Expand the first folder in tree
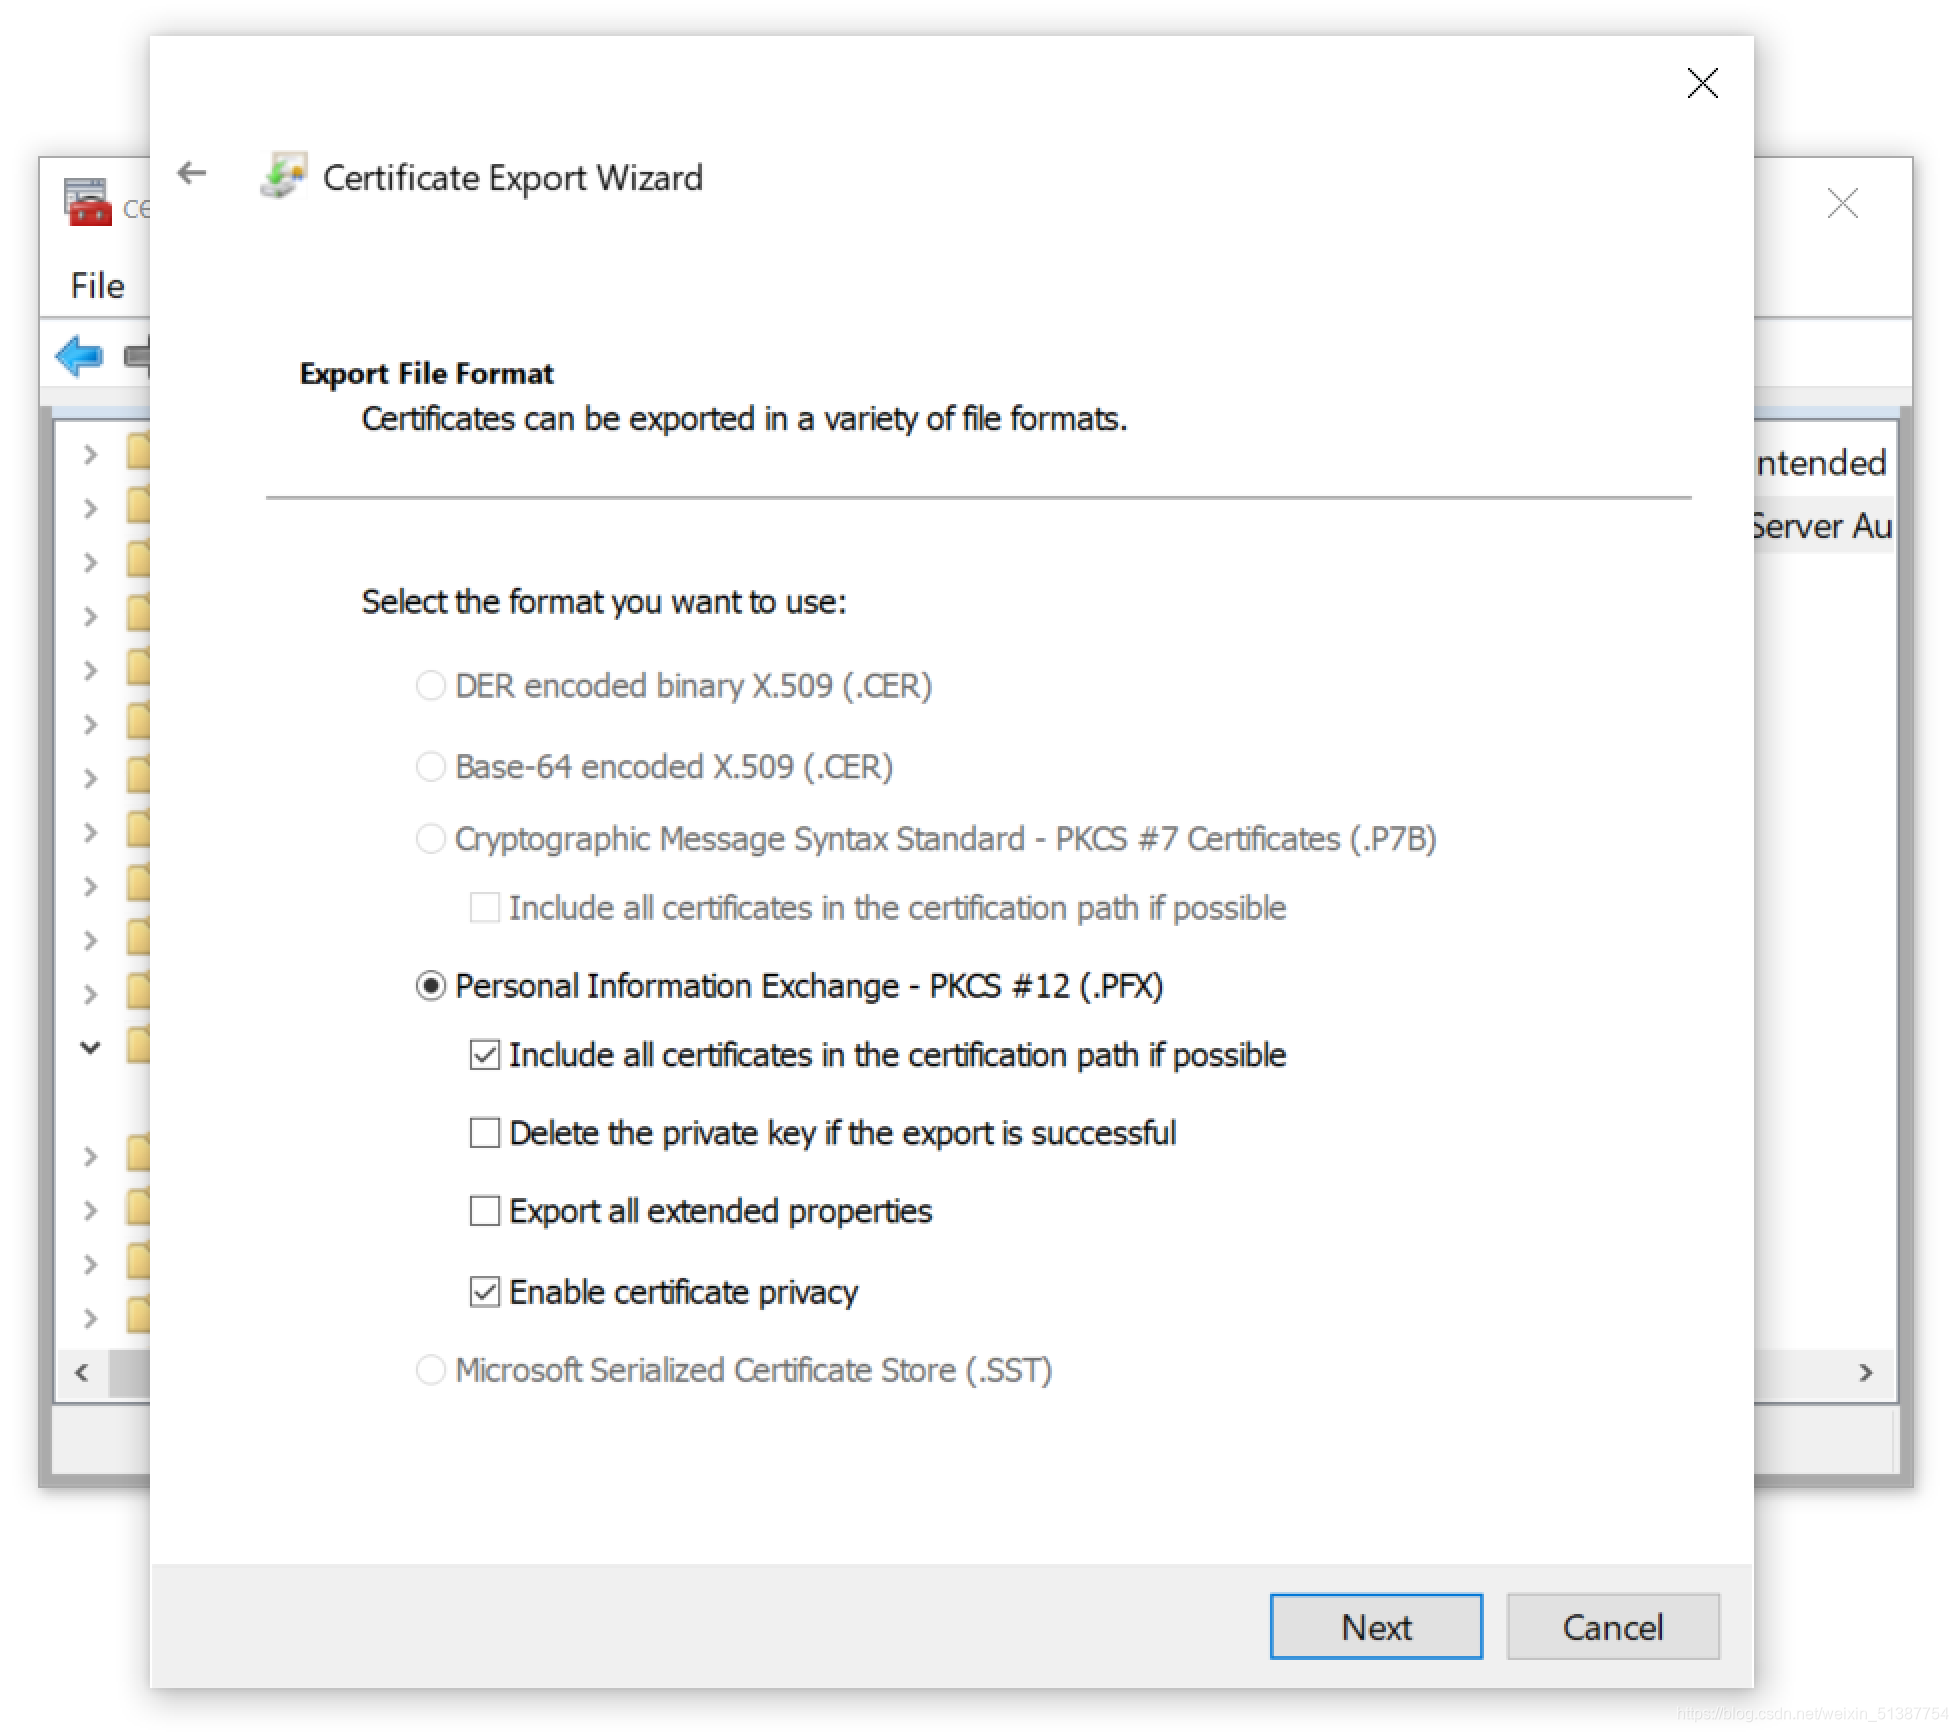 point(90,455)
